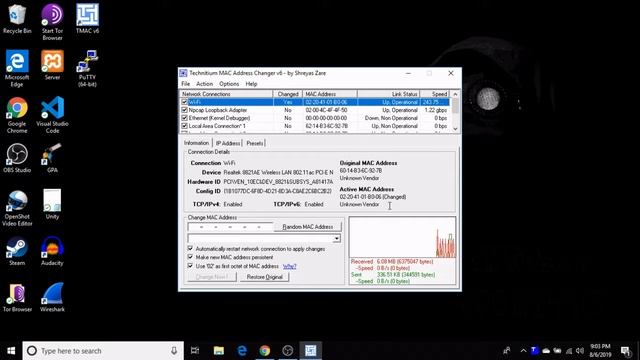640x360 pixels.
Task: Open the clock showing 9:03 PM
Action: 600,351
